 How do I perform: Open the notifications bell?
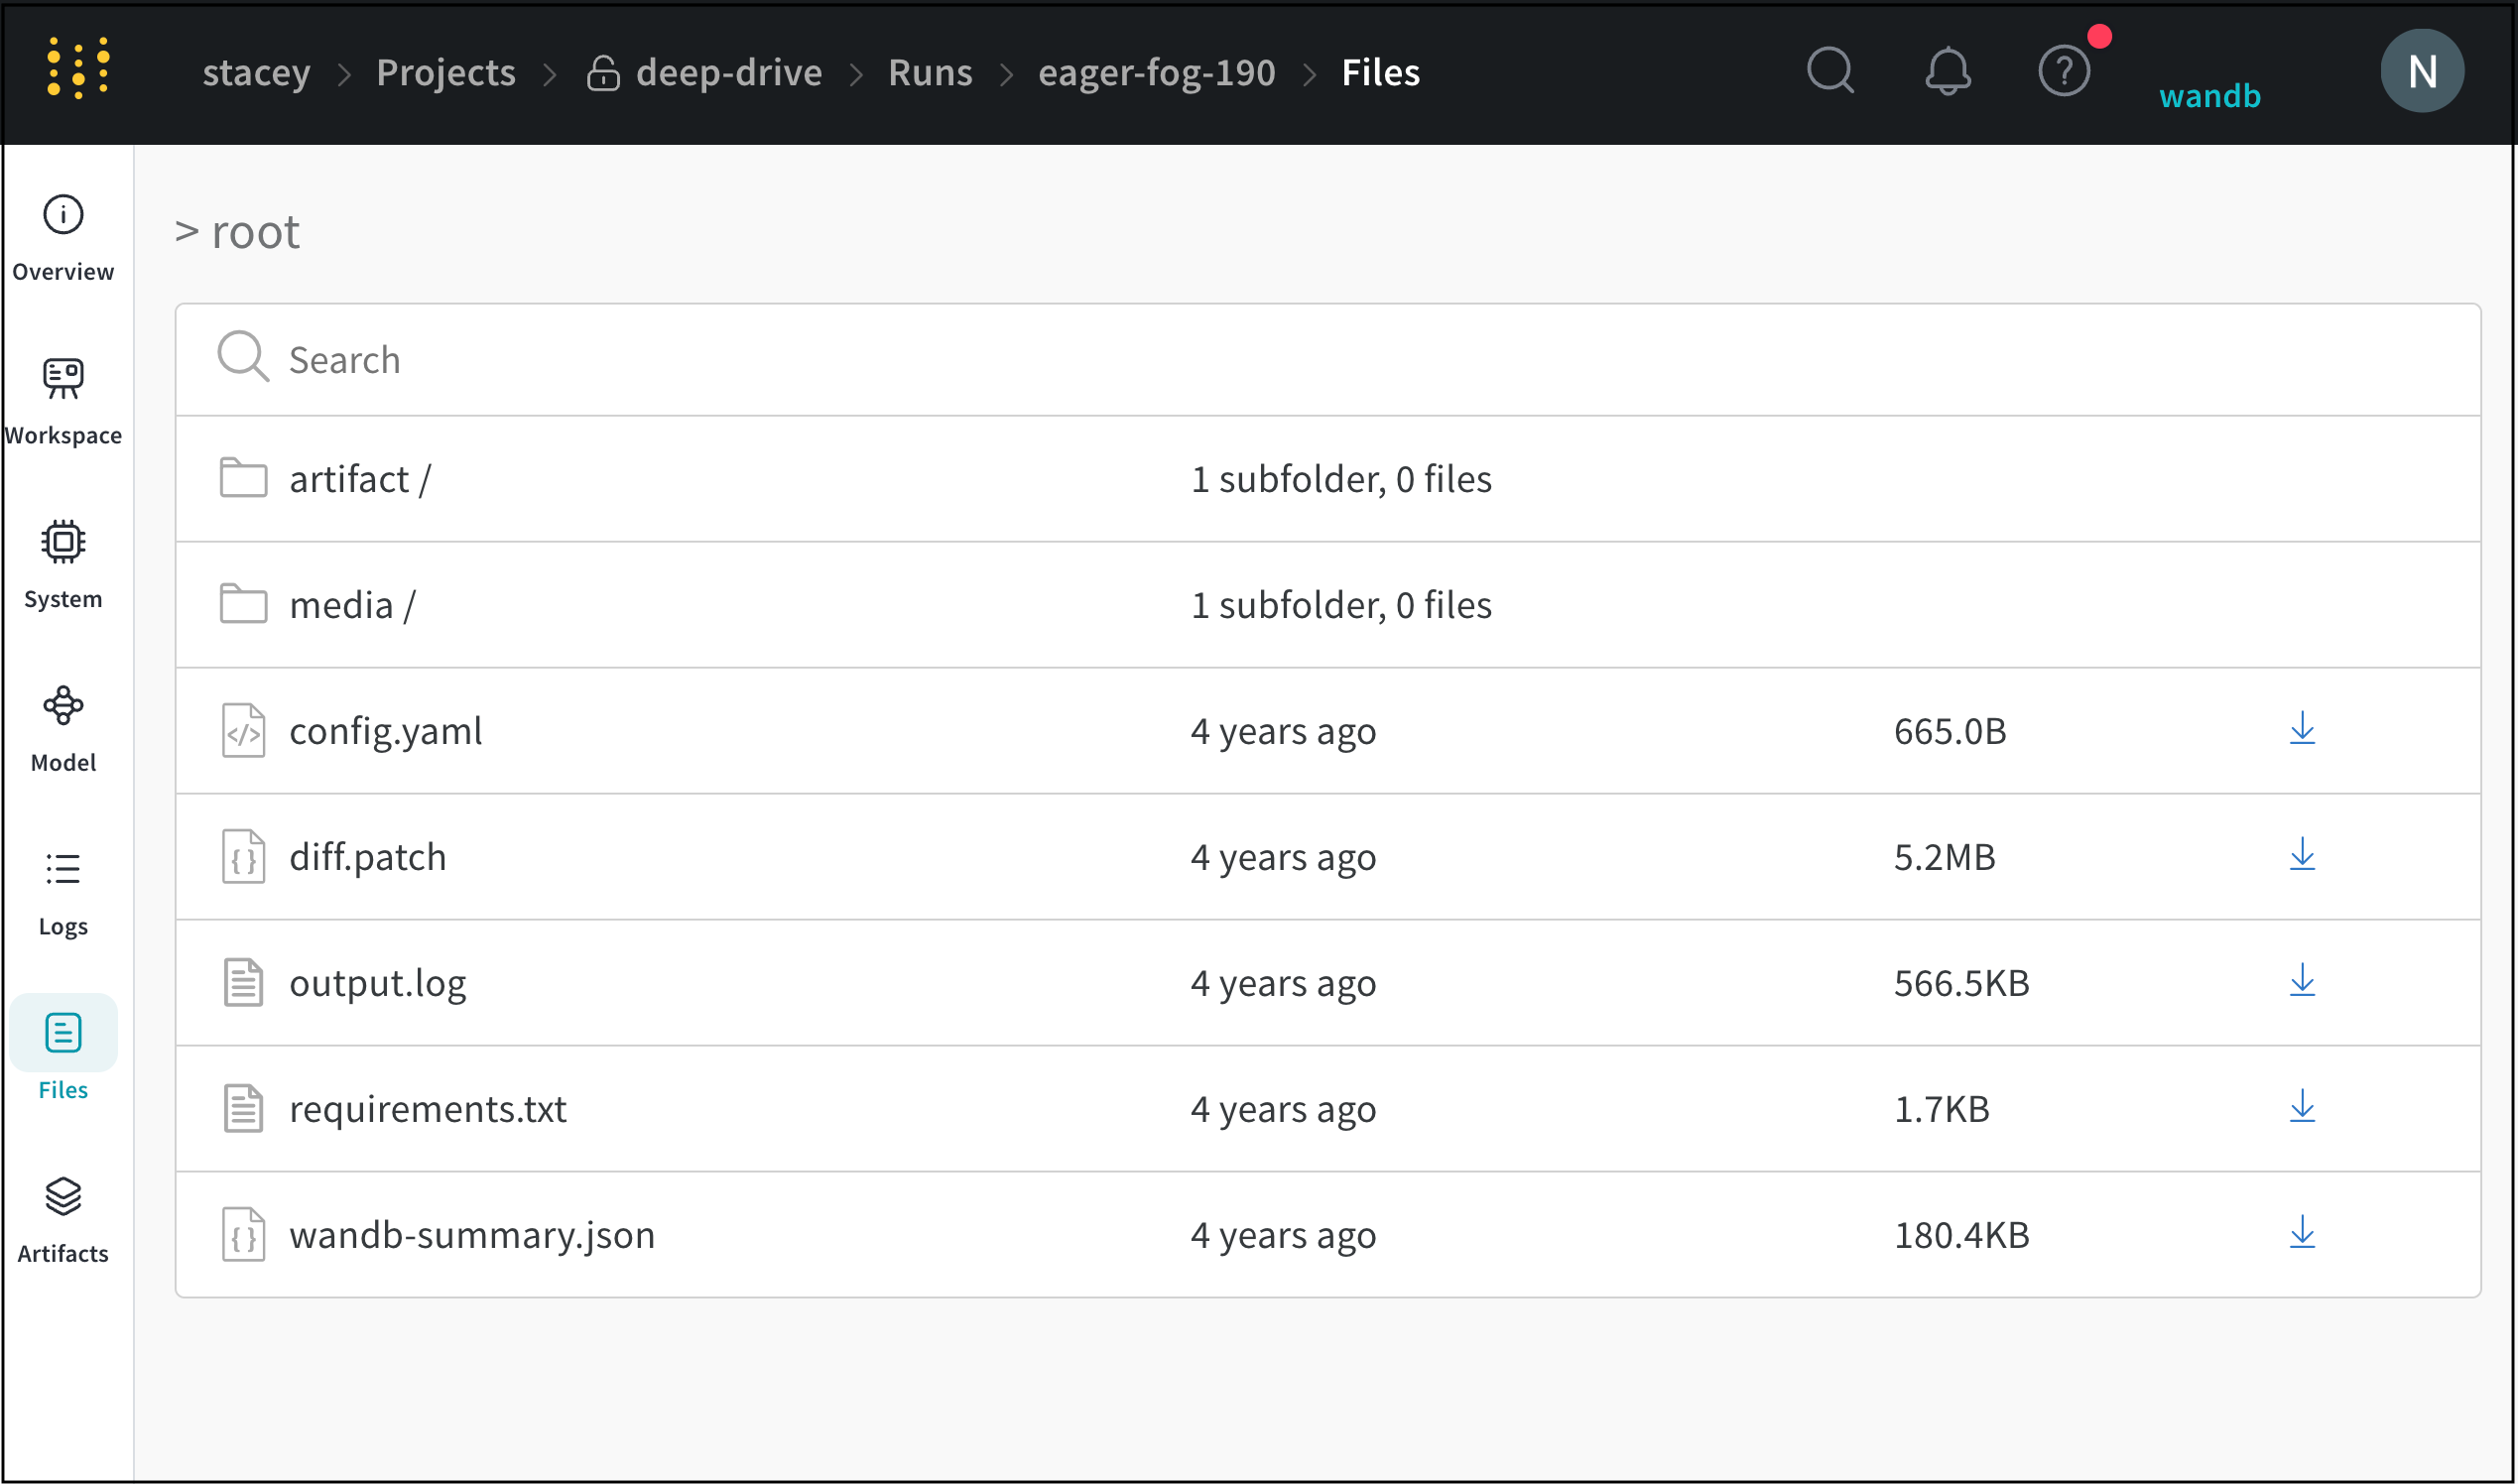pyautogui.click(x=1948, y=70)
